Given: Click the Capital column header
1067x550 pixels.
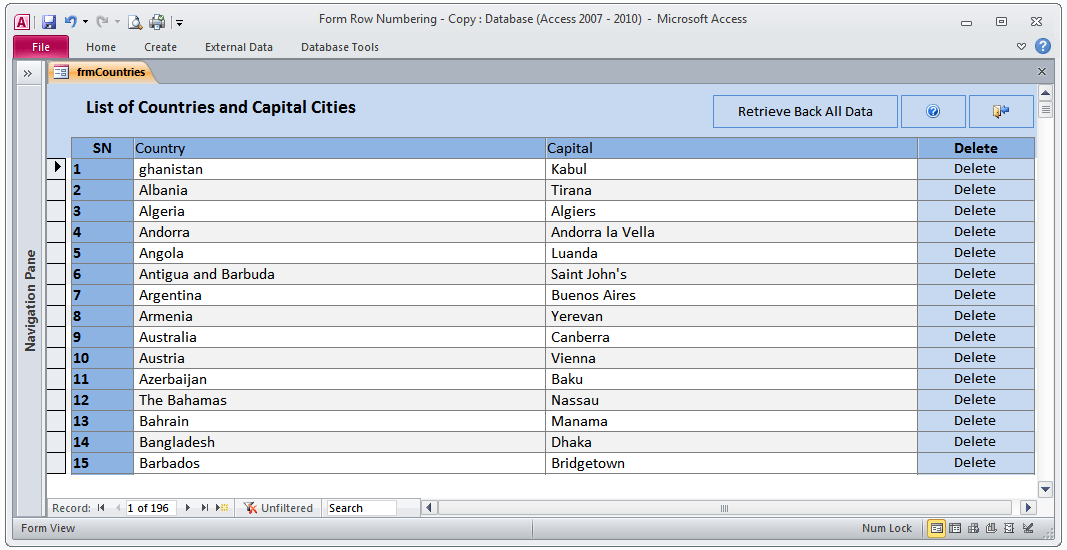Looking at the screenshot, I should pos(732,148).
